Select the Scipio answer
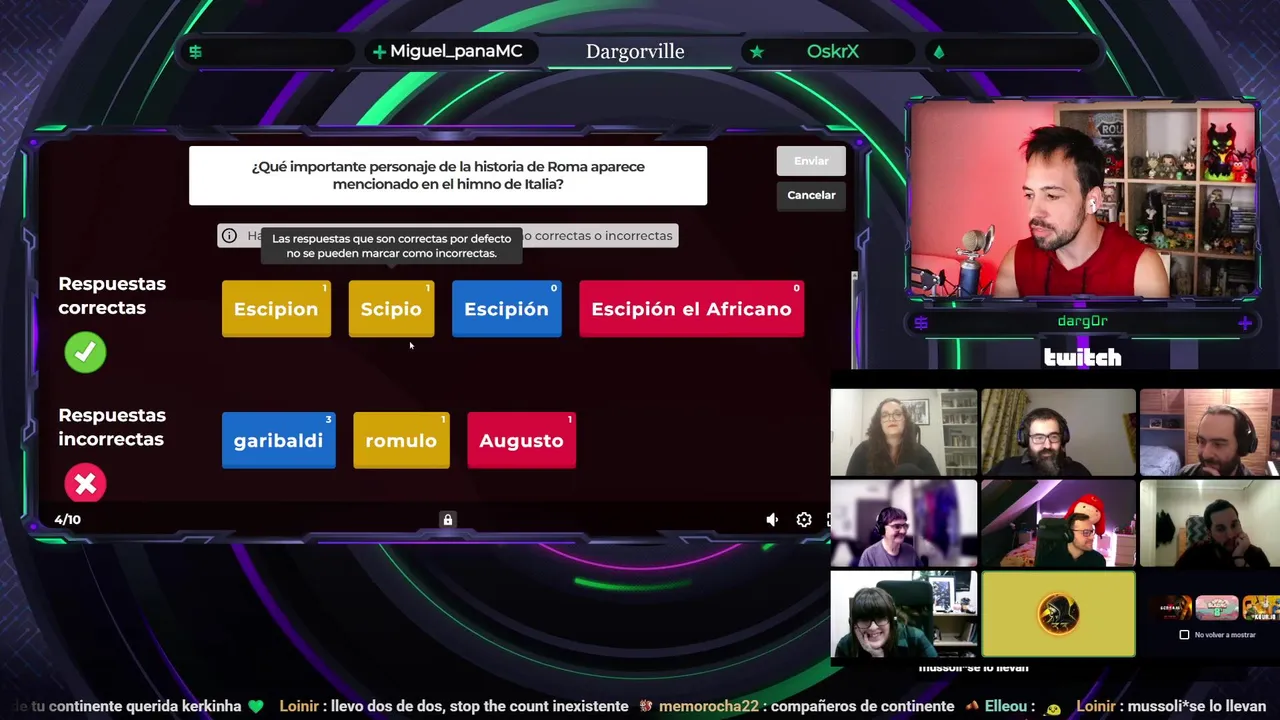 [391, 309]
